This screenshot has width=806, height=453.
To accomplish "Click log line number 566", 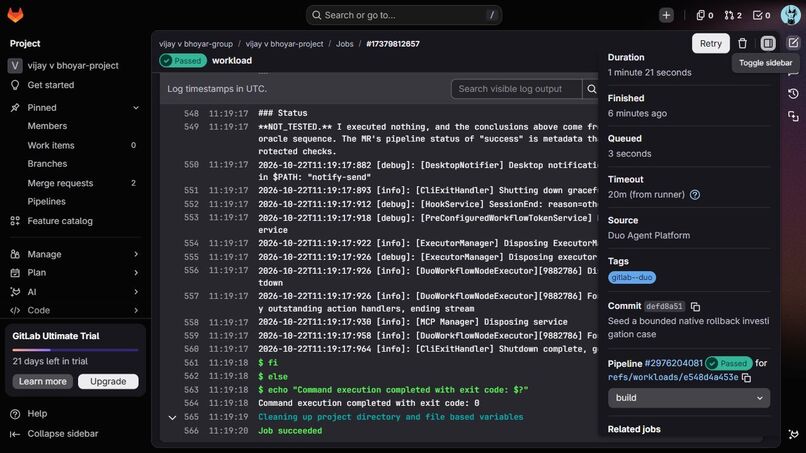I will [191, 431].
